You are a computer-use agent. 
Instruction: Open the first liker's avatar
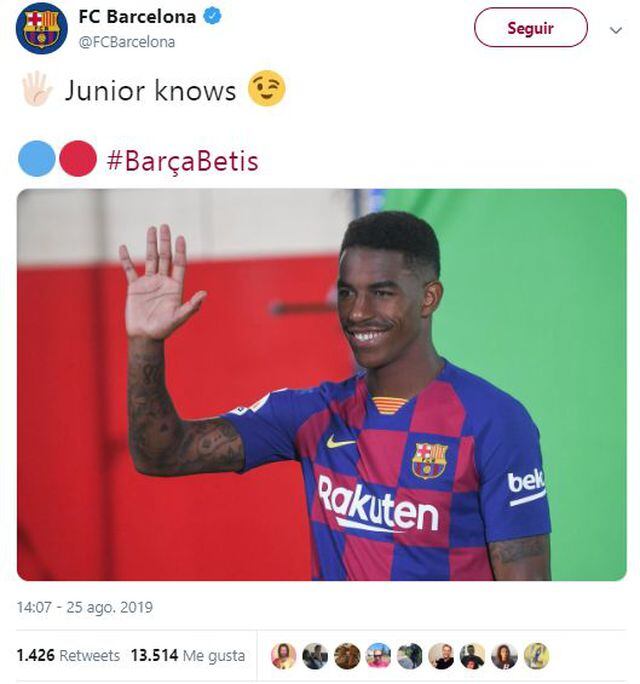(283, 655)
